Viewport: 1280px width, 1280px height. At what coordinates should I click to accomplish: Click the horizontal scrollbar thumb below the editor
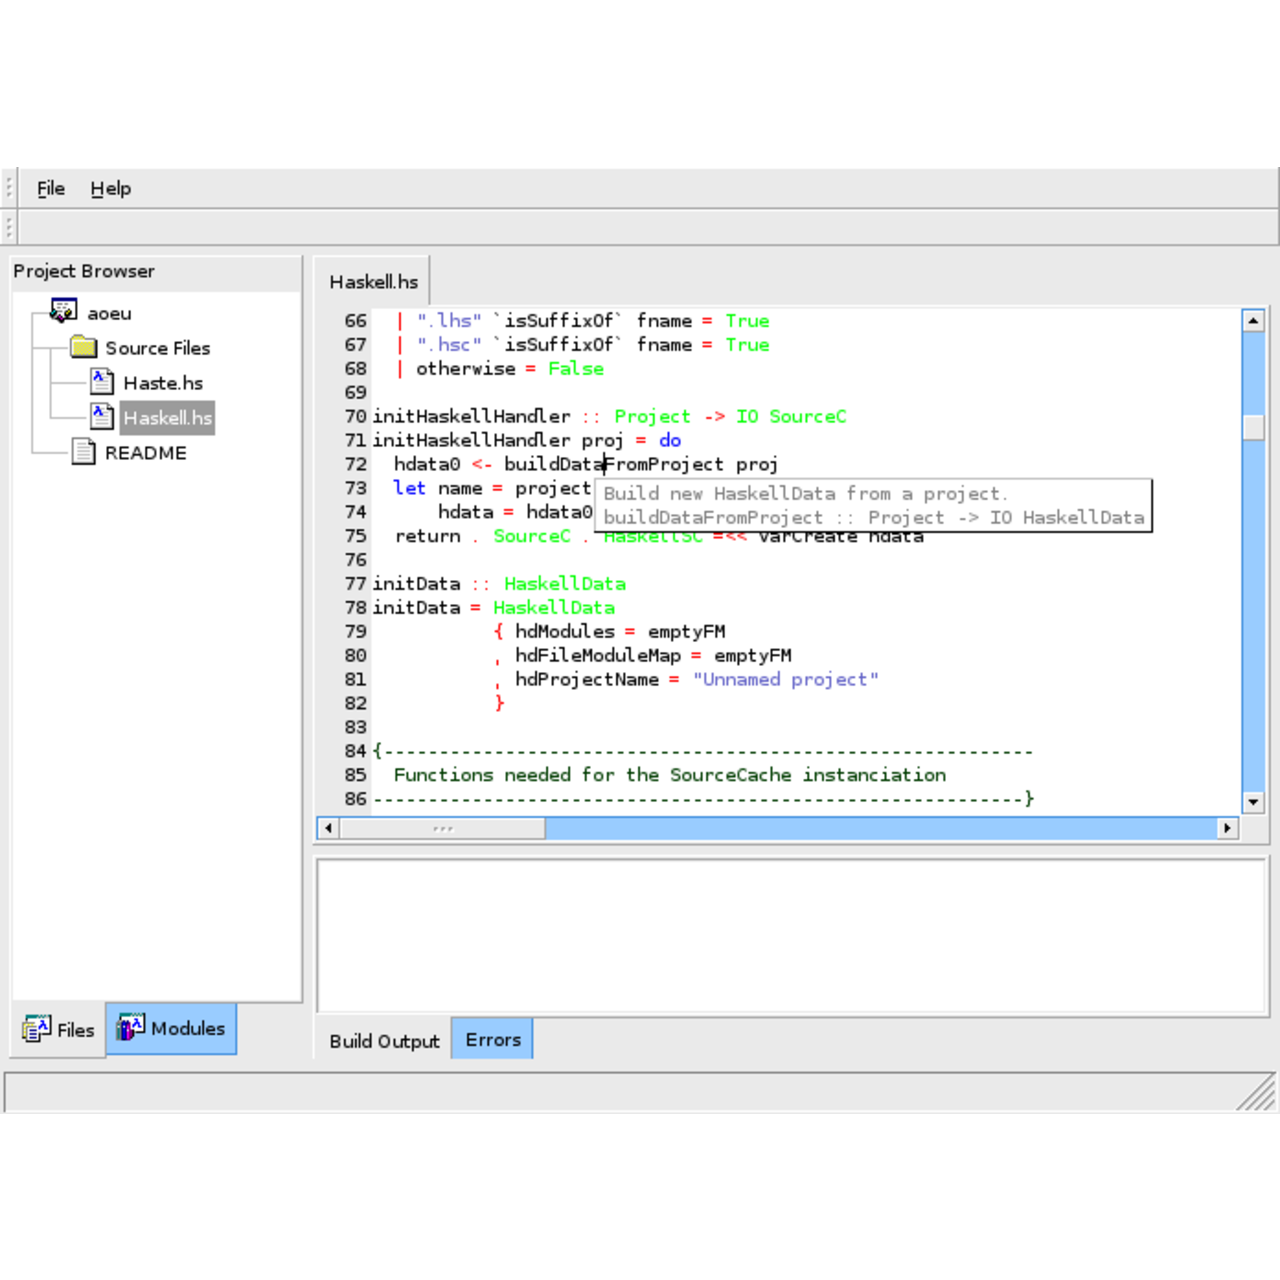pos(440,828)
